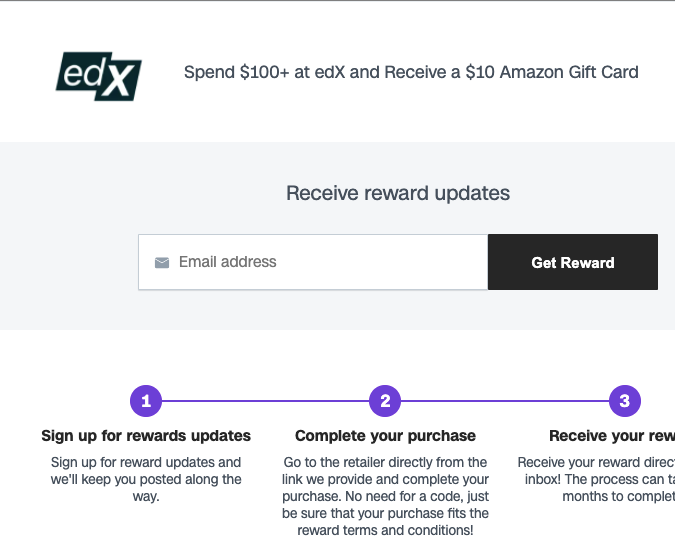This screenshot has width=675, height=559.
Task: Click the 'Receive reward updates' heading
Action: tap(398, 193)
